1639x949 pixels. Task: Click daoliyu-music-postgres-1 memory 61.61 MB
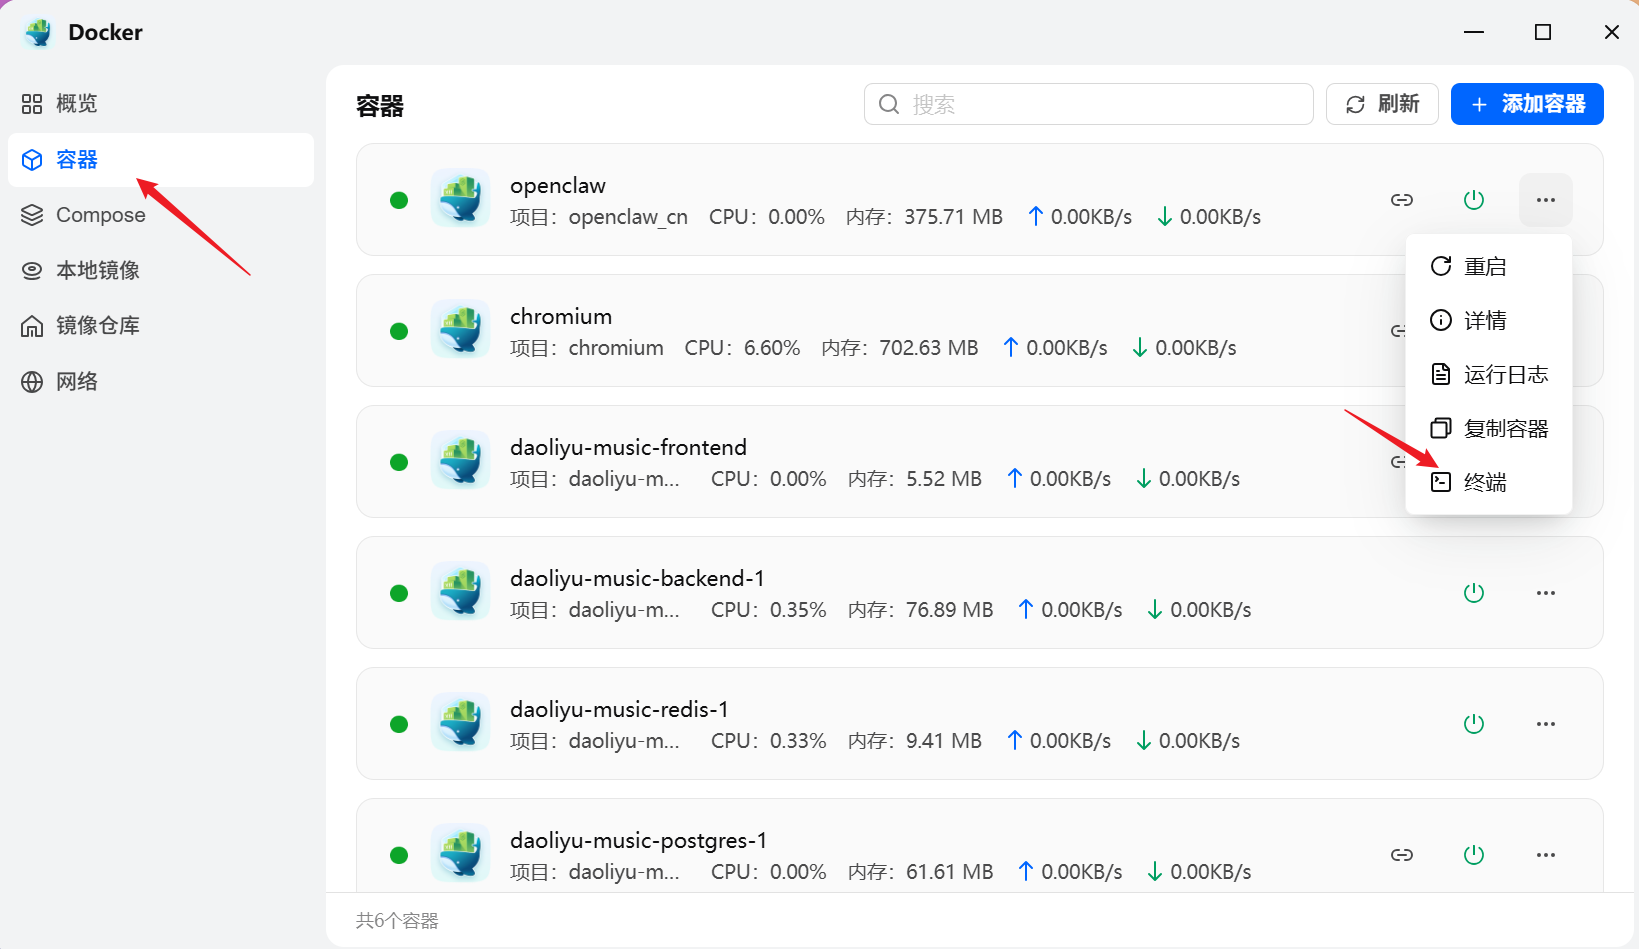[949, 872]
